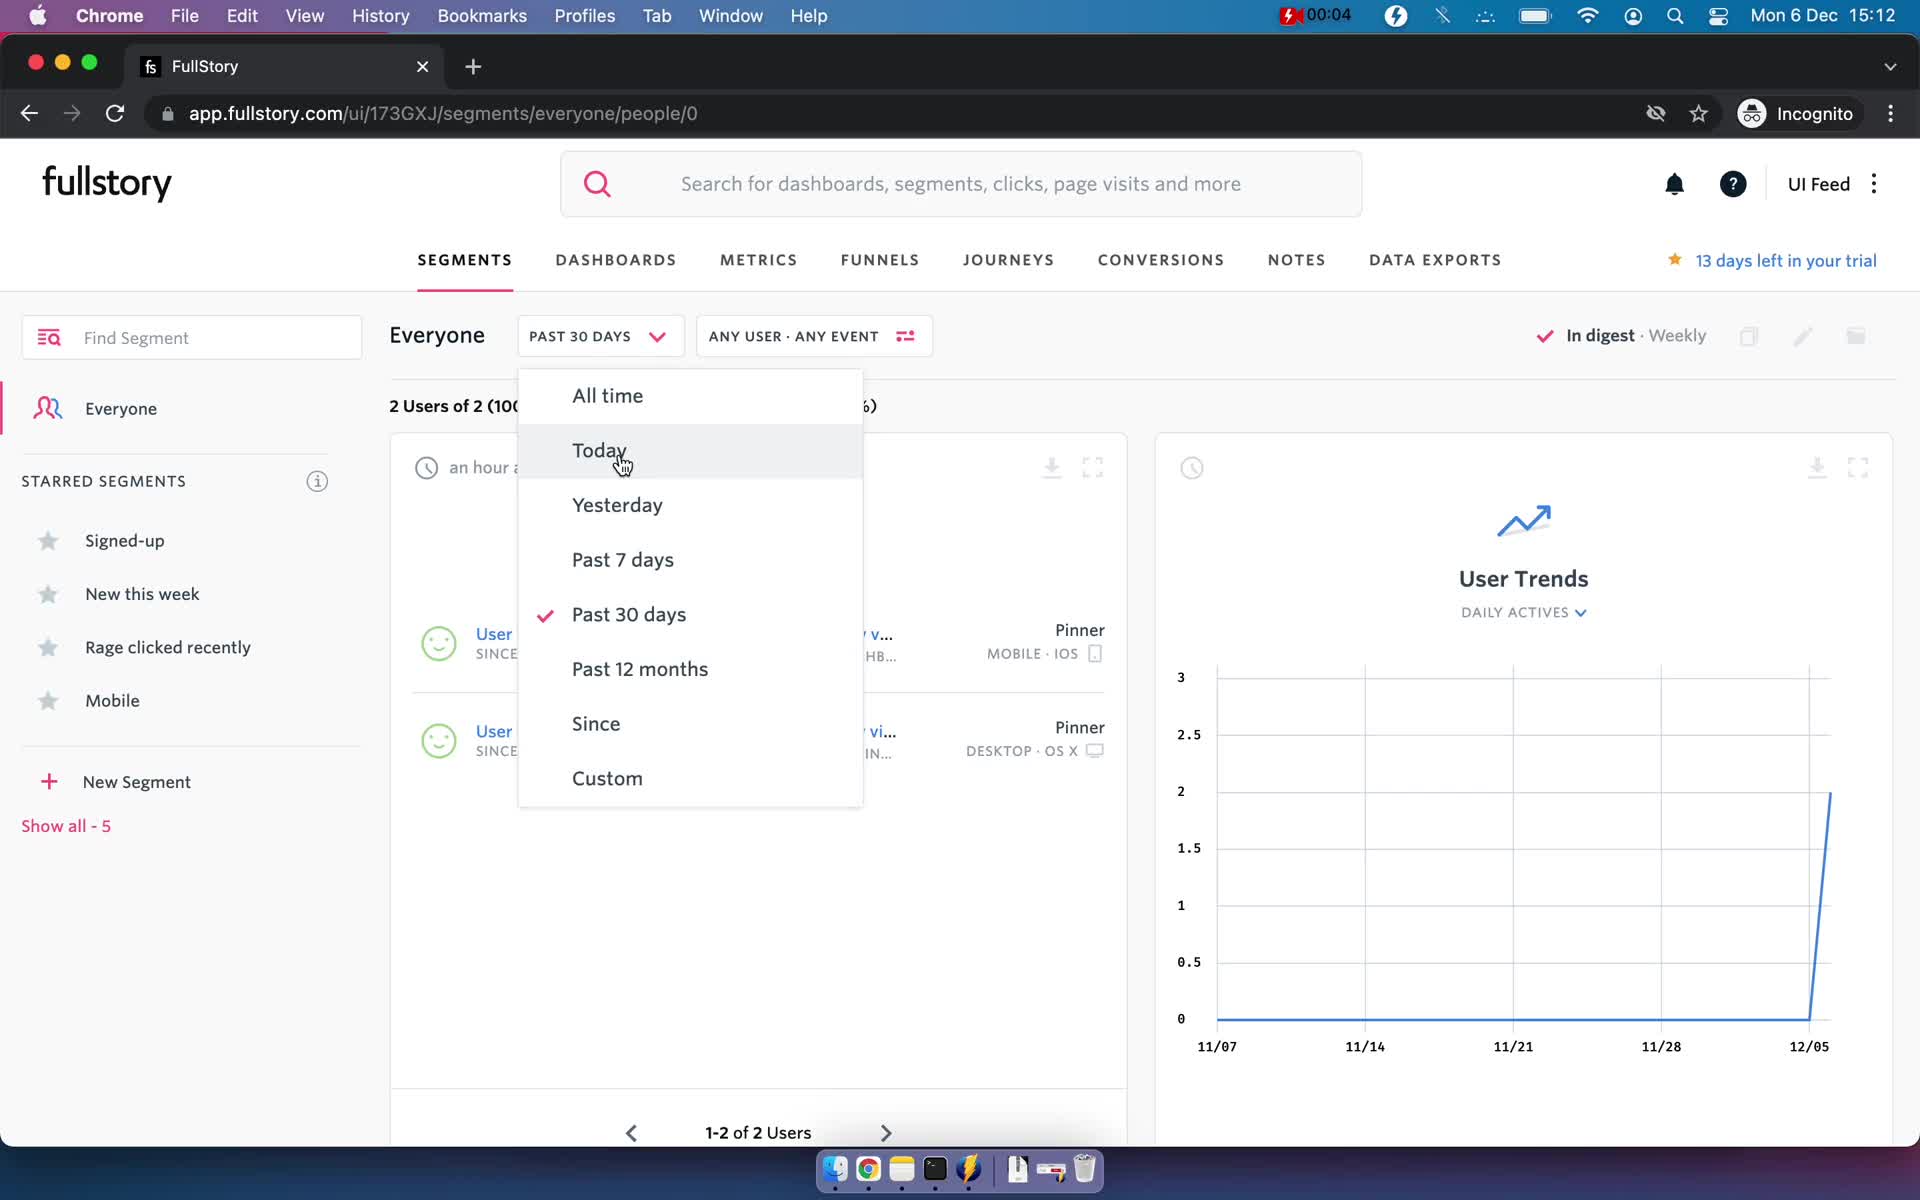Open the Bookmarks menu in menu bar

[x=482, y=16]
